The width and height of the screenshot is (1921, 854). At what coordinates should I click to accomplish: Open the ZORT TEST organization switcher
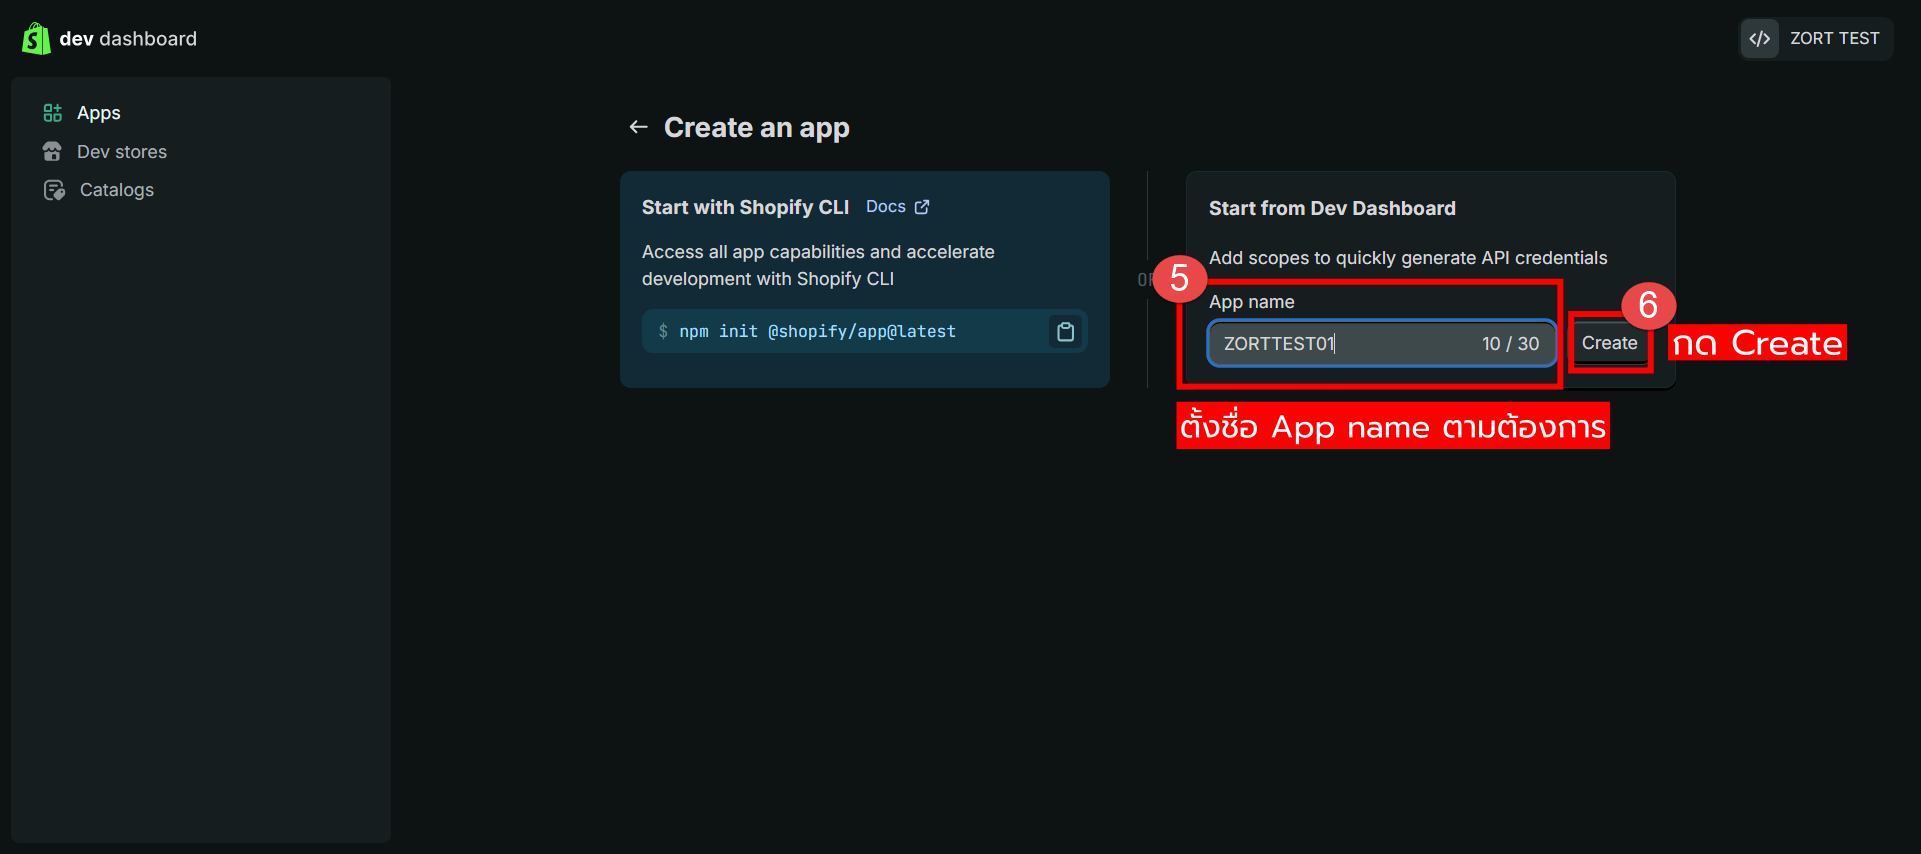tap(1833, 39)
